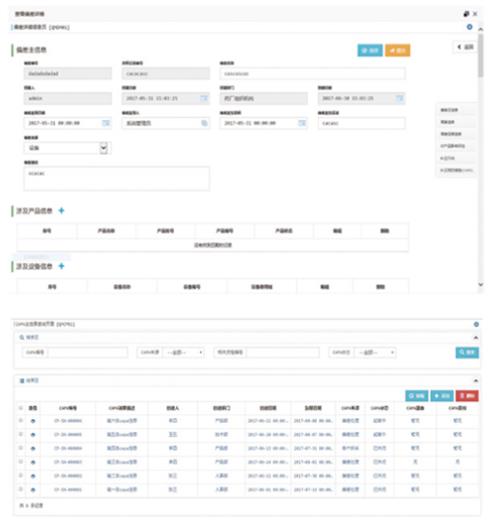Tick the select-all checkbox in the CAPA table header

[21, 408]
